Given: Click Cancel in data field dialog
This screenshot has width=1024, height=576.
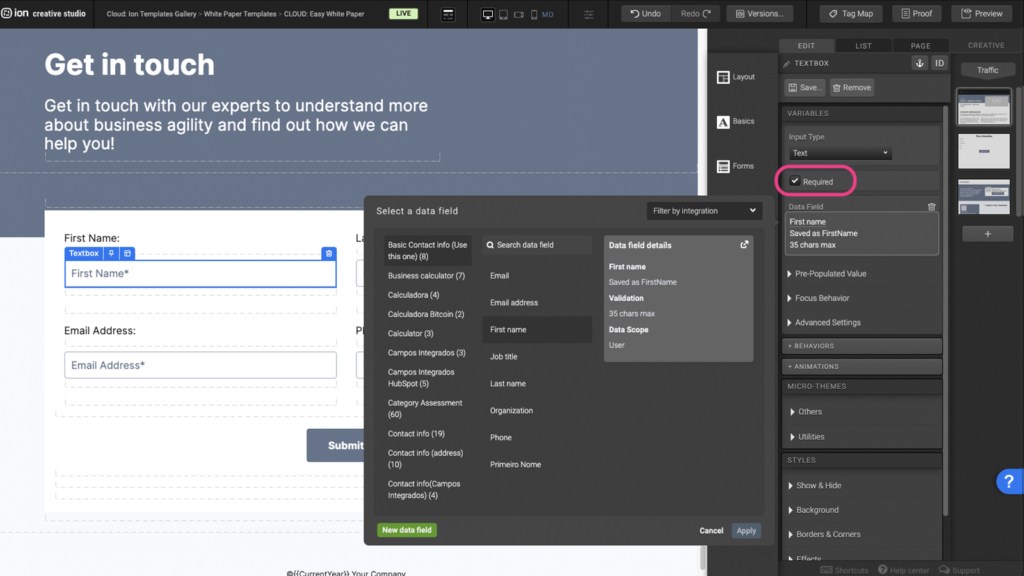Looking at the screenshot, I should pos(711,531).
